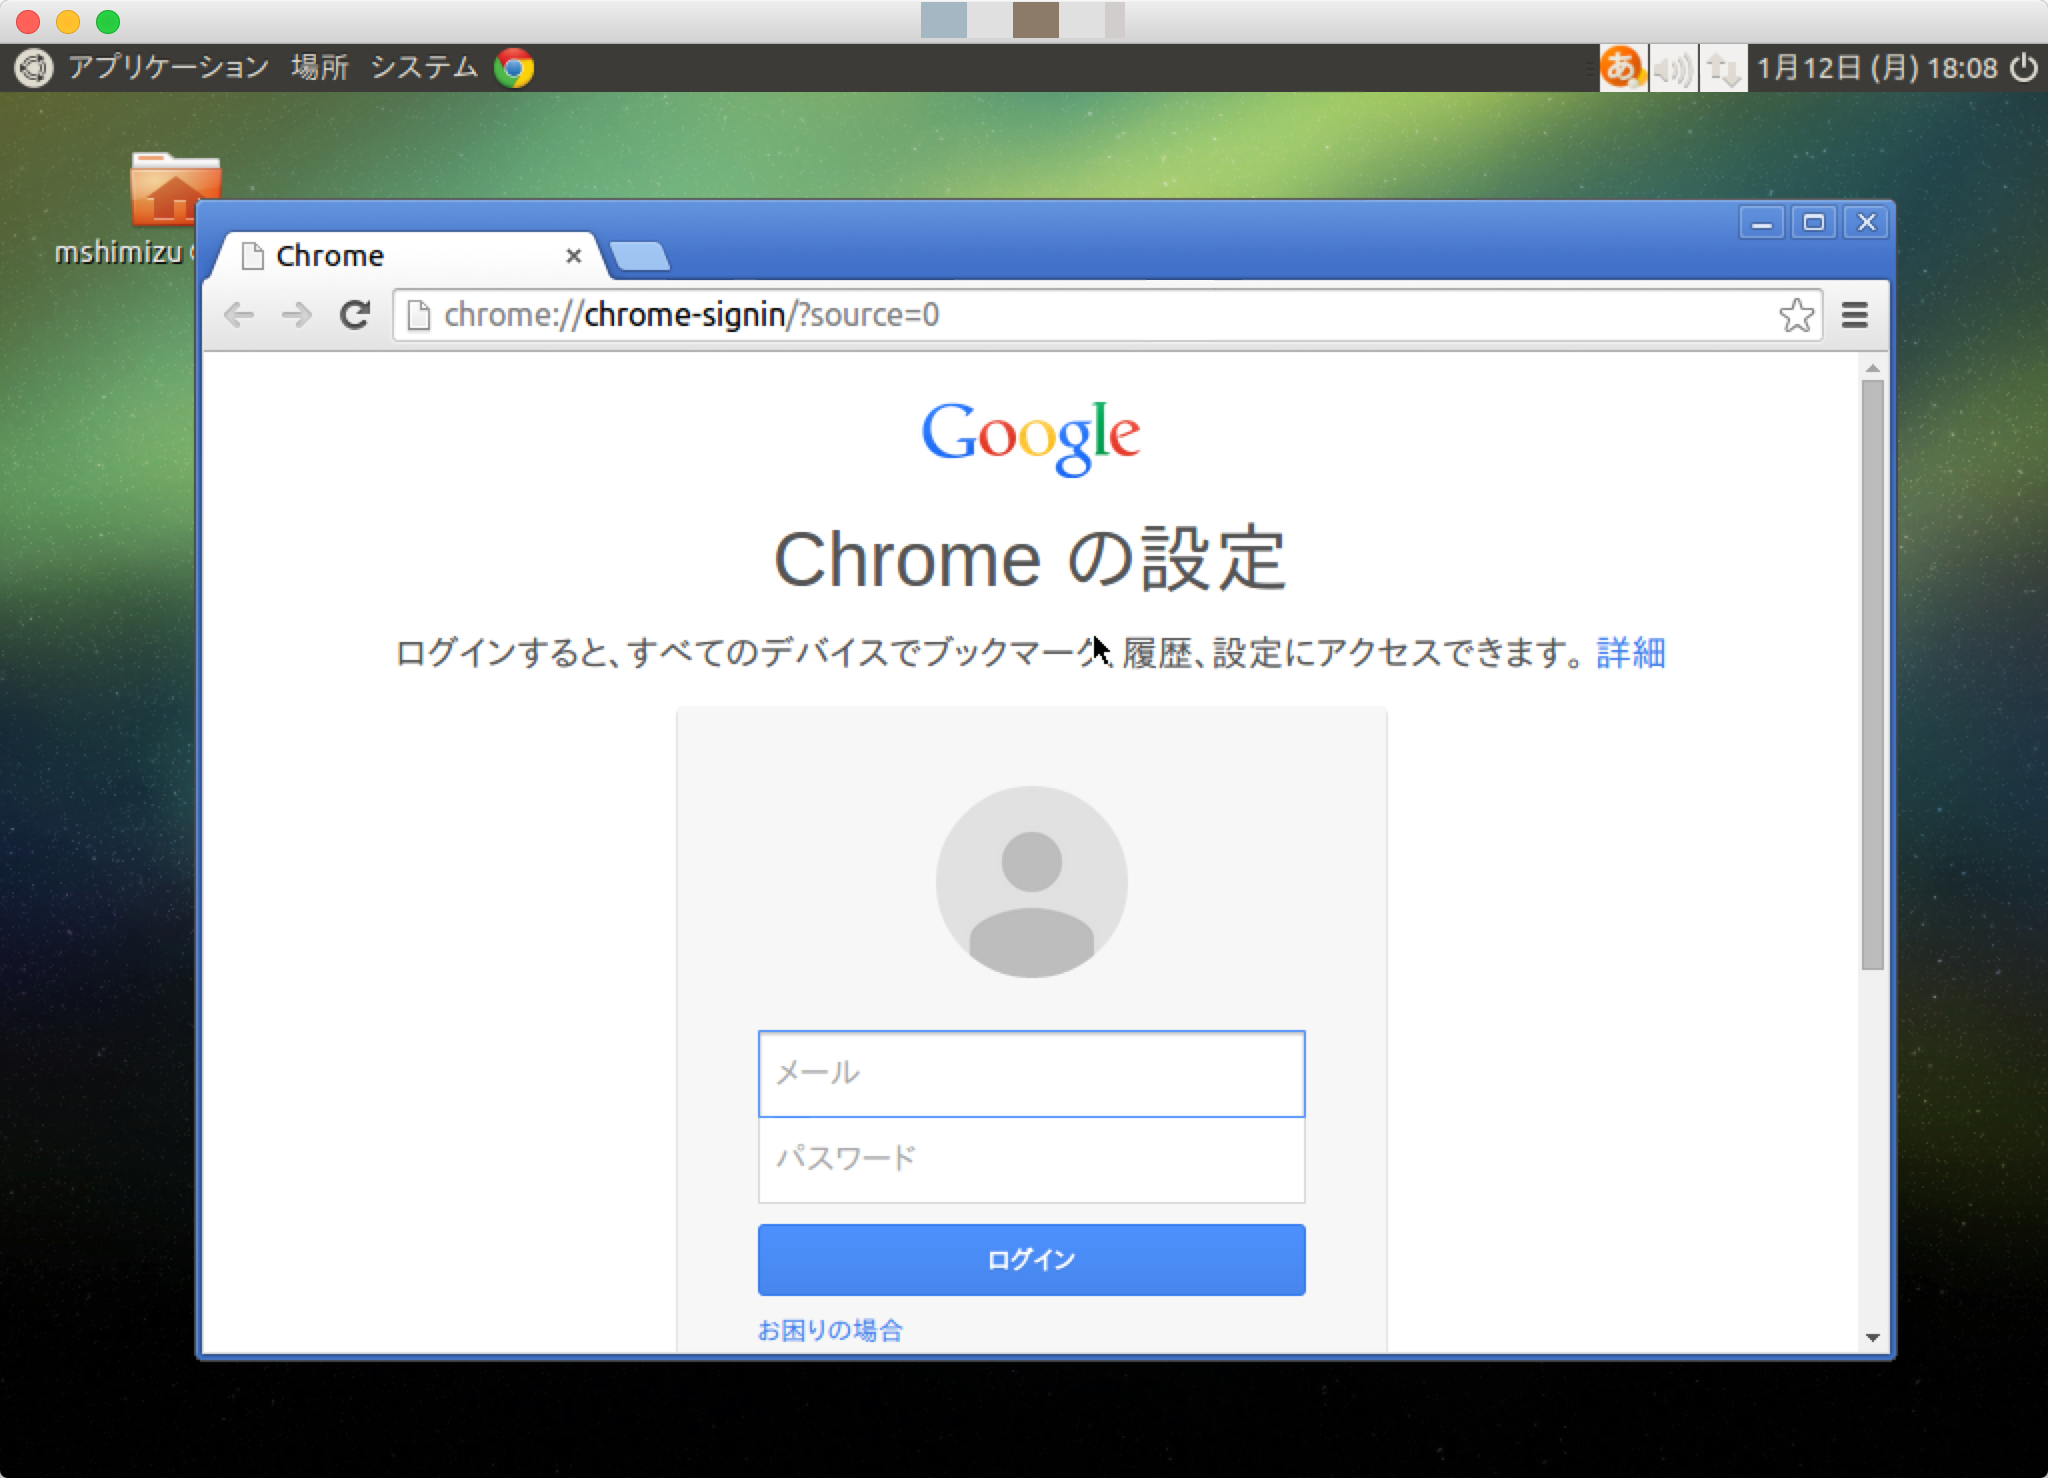Click inside the メール input field
The height and width of the screenshot is (1478, 2048).
[x=1032, y=1074]
